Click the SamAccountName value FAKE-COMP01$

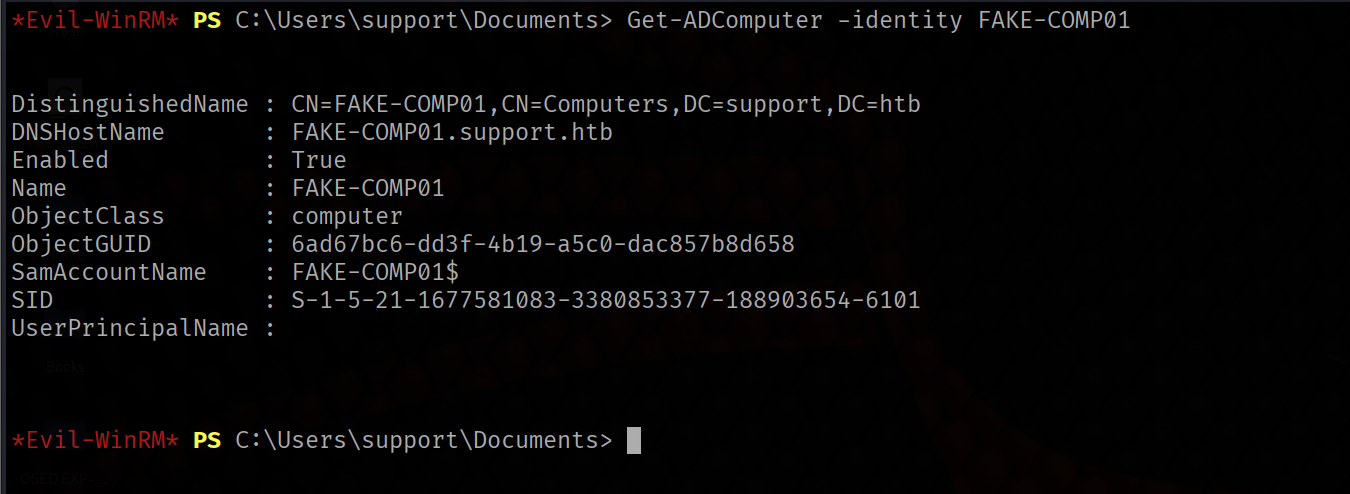click(375, 272)
